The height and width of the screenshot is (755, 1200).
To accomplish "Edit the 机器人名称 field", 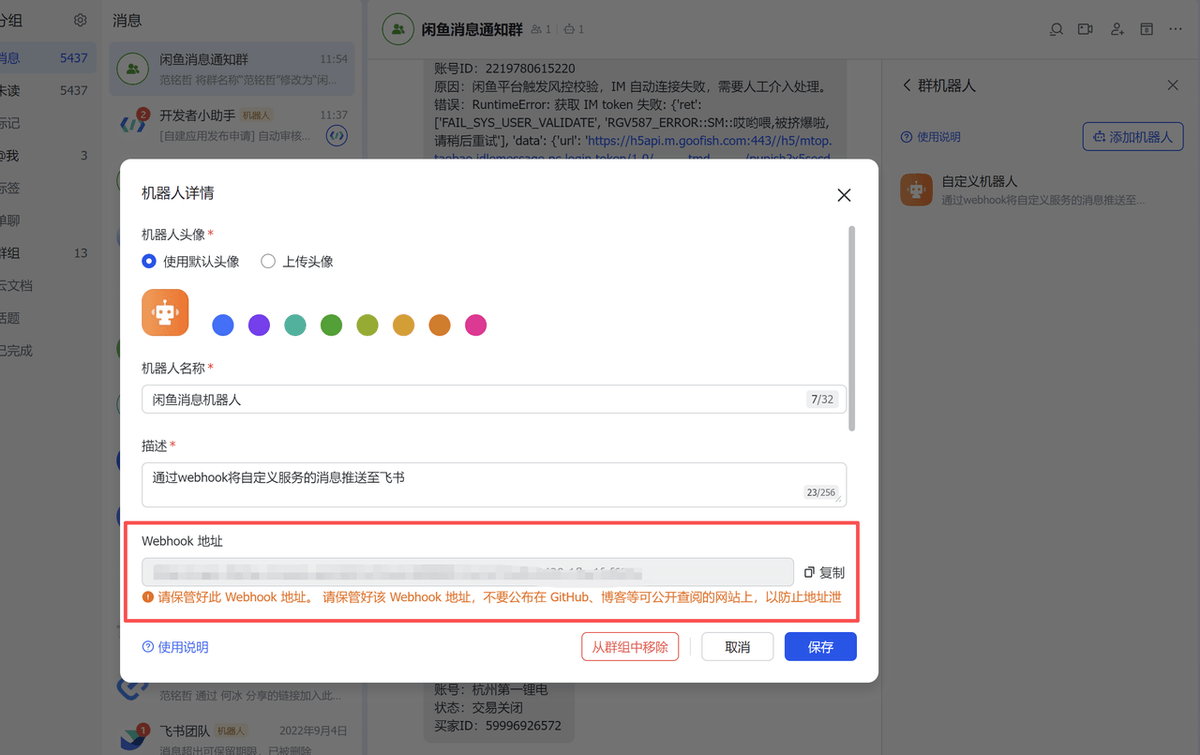I will pyautogui.click(x=494, y=399).
